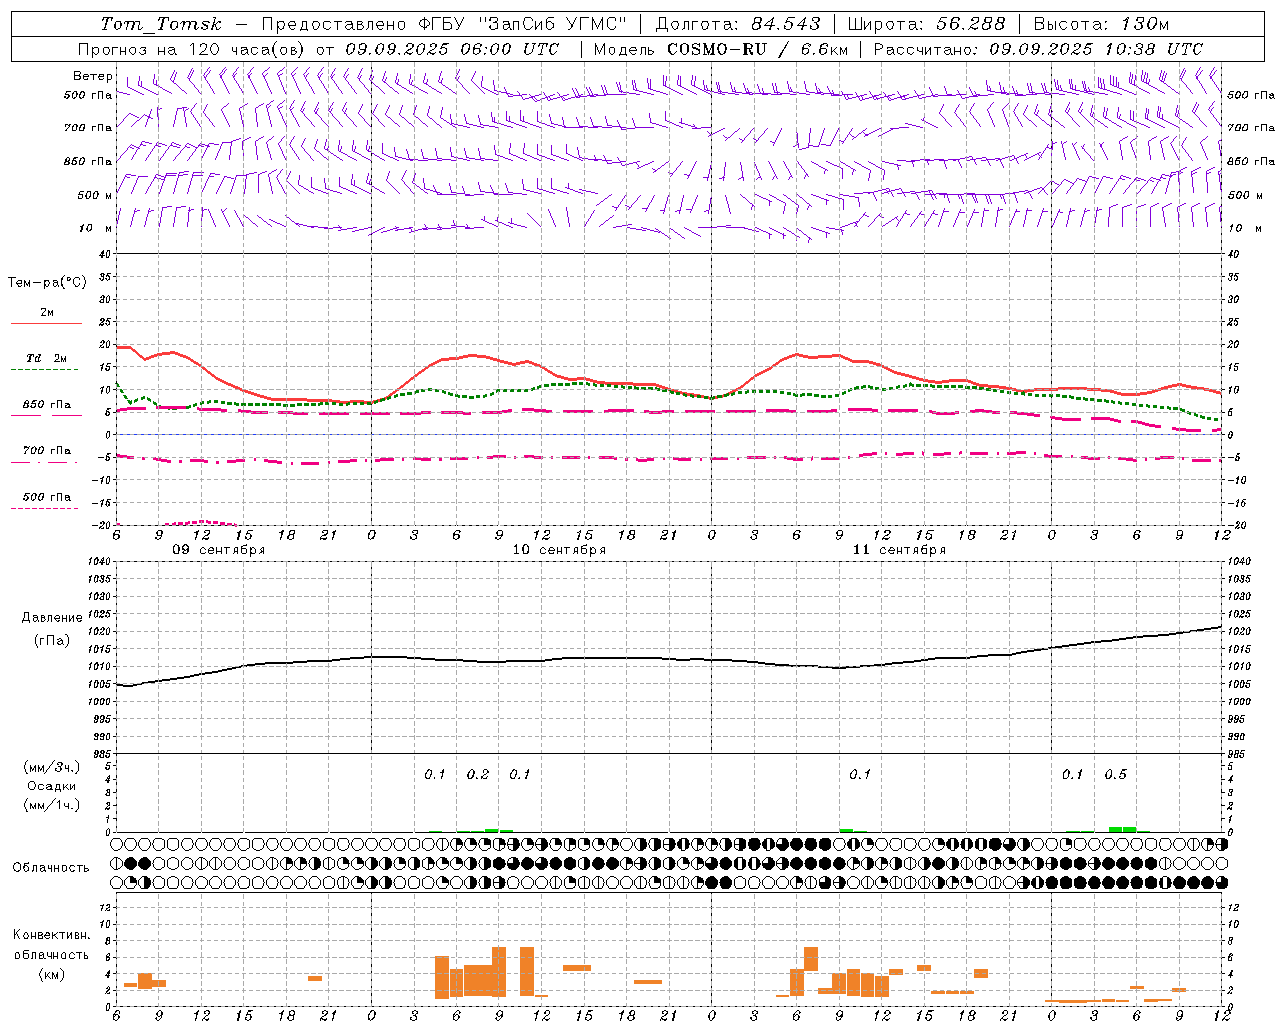This screenshot has height=1024, width=1280.
Task: Click the 700 гПа temperature legend label
Action: pyautogui.click(x=47, y=450)
